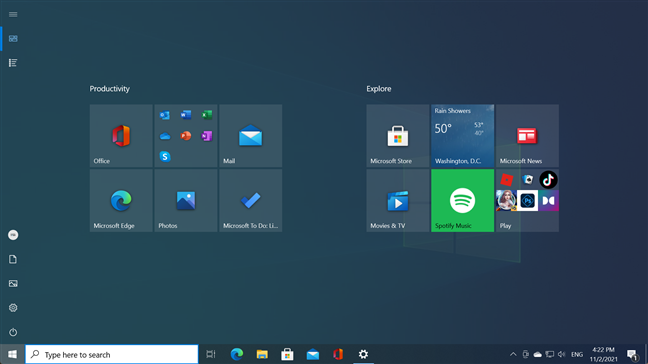Launch Word from the Office apps tile

(186, 115)
